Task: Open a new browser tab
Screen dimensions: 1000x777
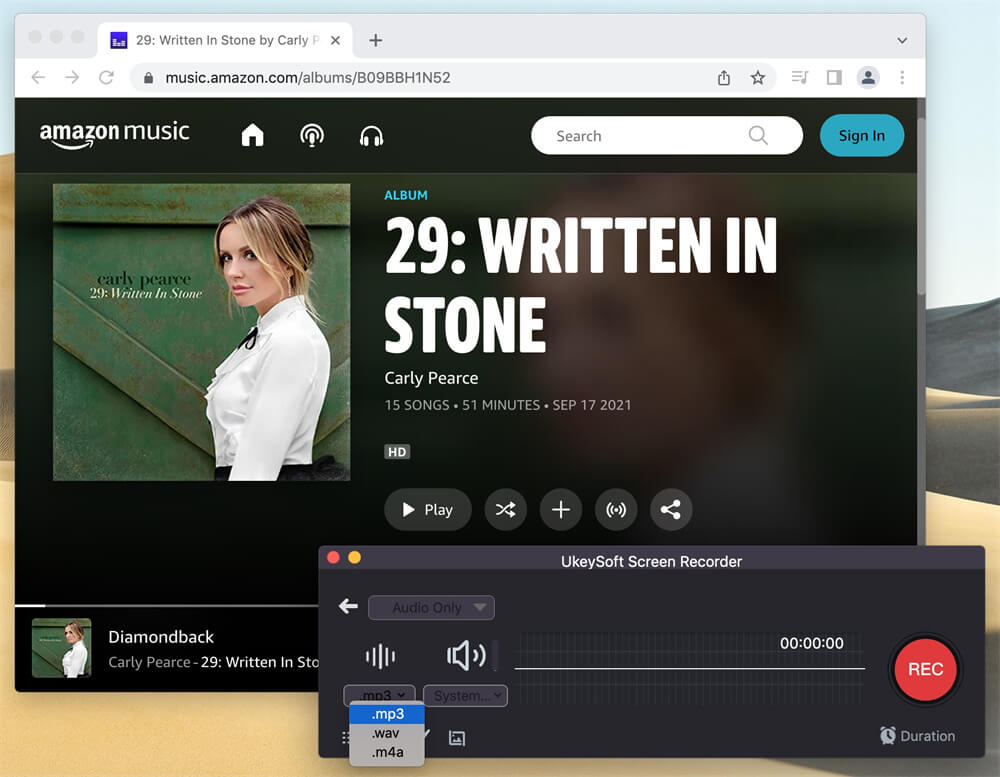Action: tap(376, 40)
